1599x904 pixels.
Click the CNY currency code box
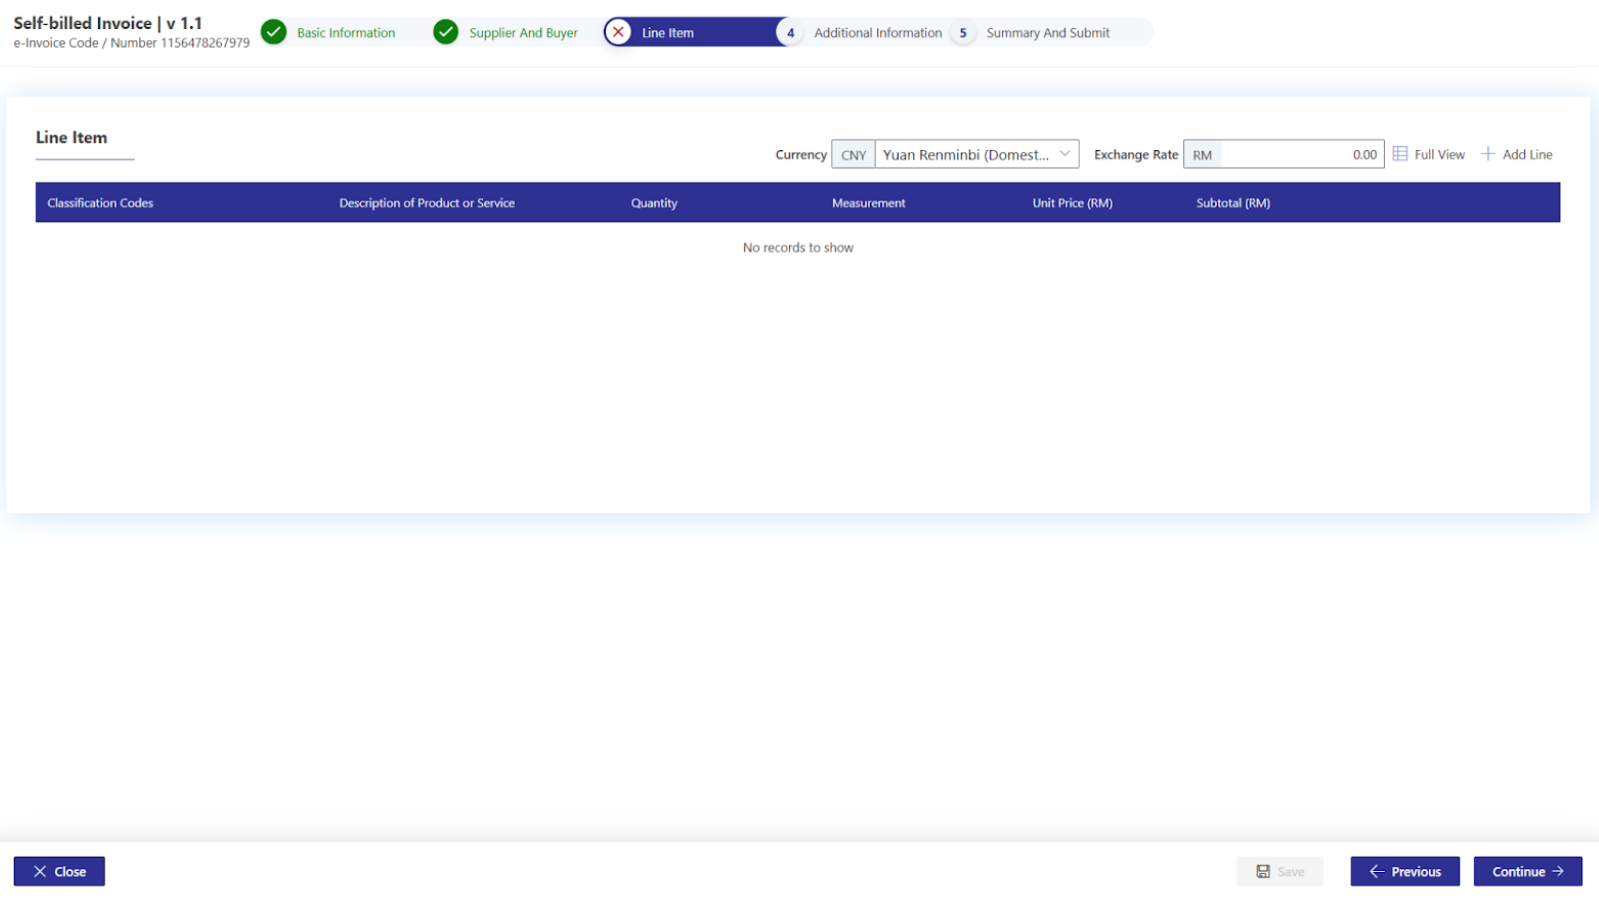tap(853, 155)
